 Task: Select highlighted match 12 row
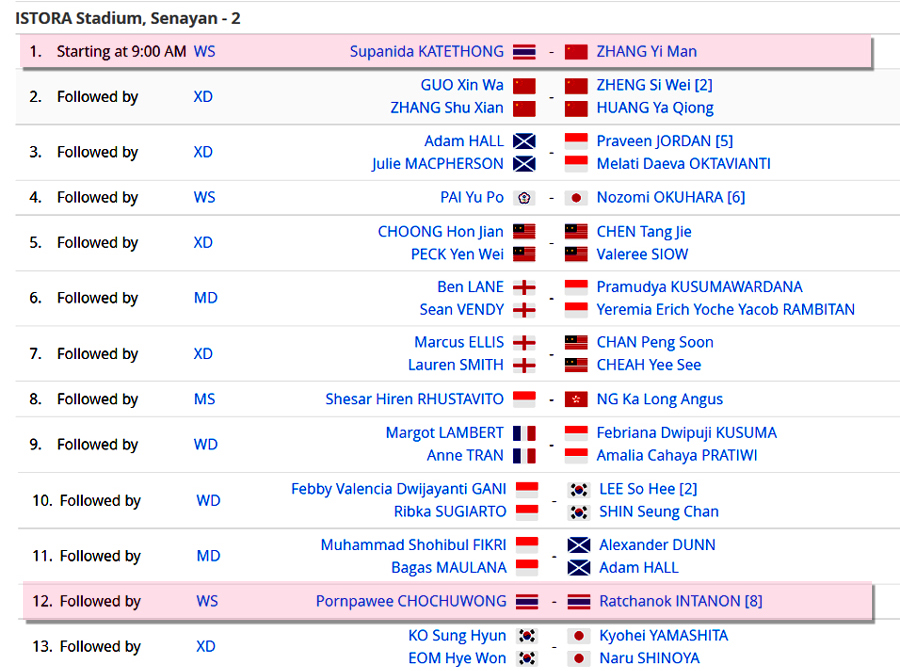tap(447, 601)
